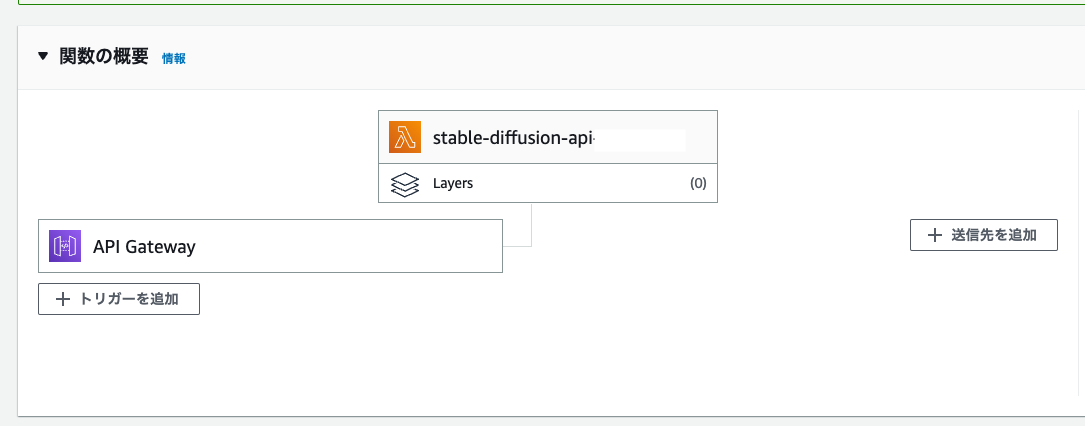Select the API Gateway trigger label
Image resolution: width=1085 pixels, height=426 pixels.
[144, 247]
